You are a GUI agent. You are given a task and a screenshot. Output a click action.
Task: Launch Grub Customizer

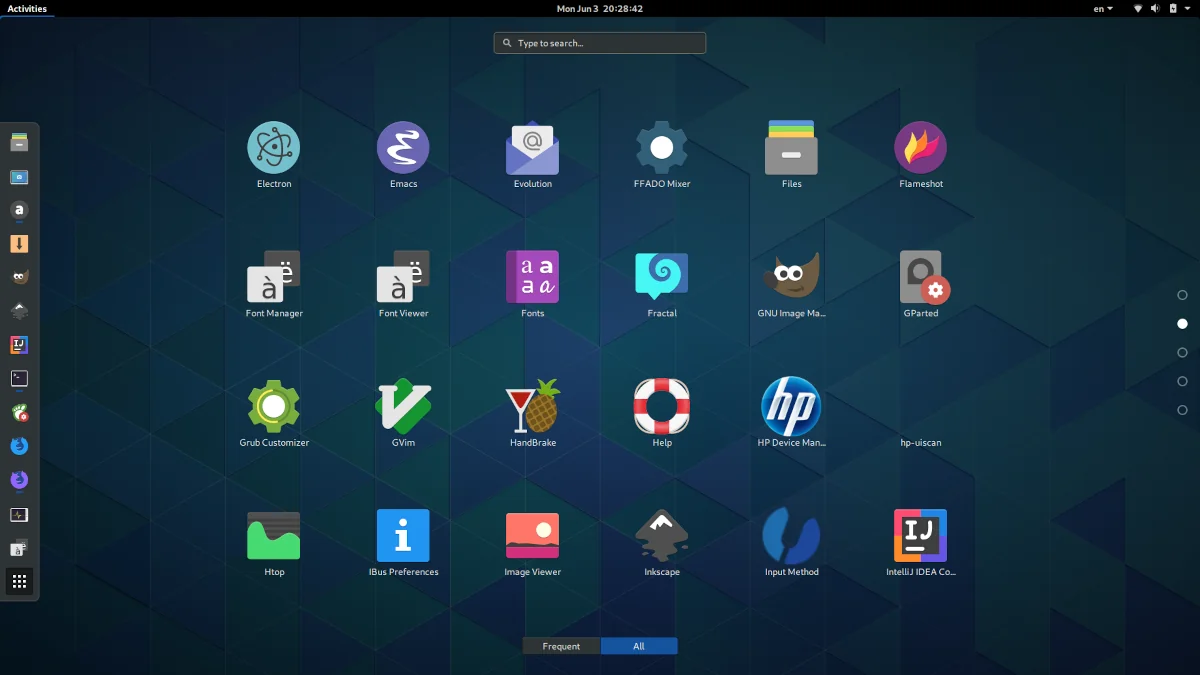tap(274, 406)
